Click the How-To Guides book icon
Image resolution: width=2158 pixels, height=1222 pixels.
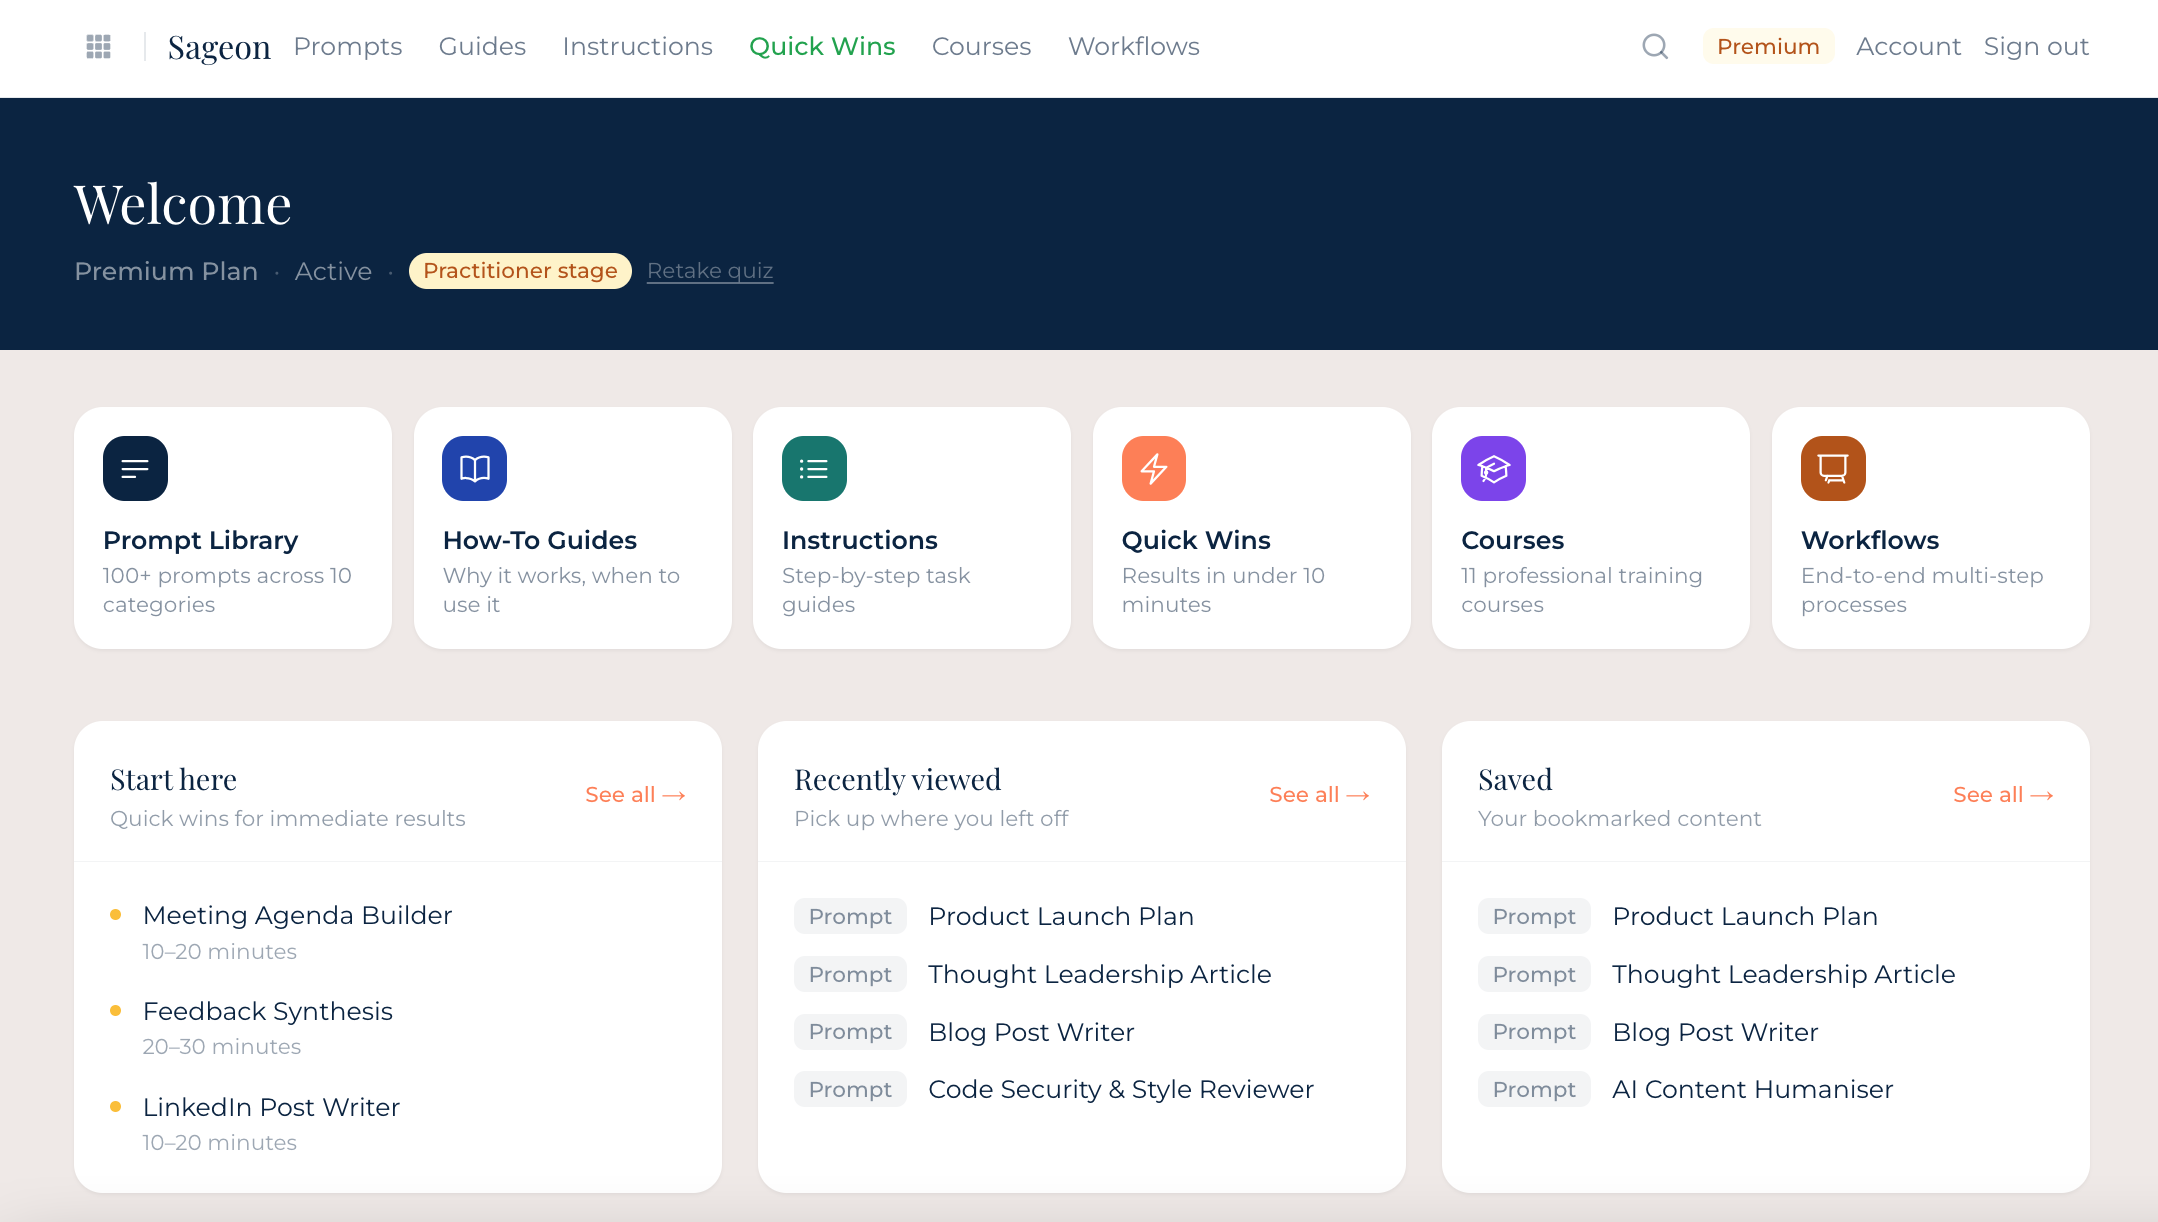point(474,468)
